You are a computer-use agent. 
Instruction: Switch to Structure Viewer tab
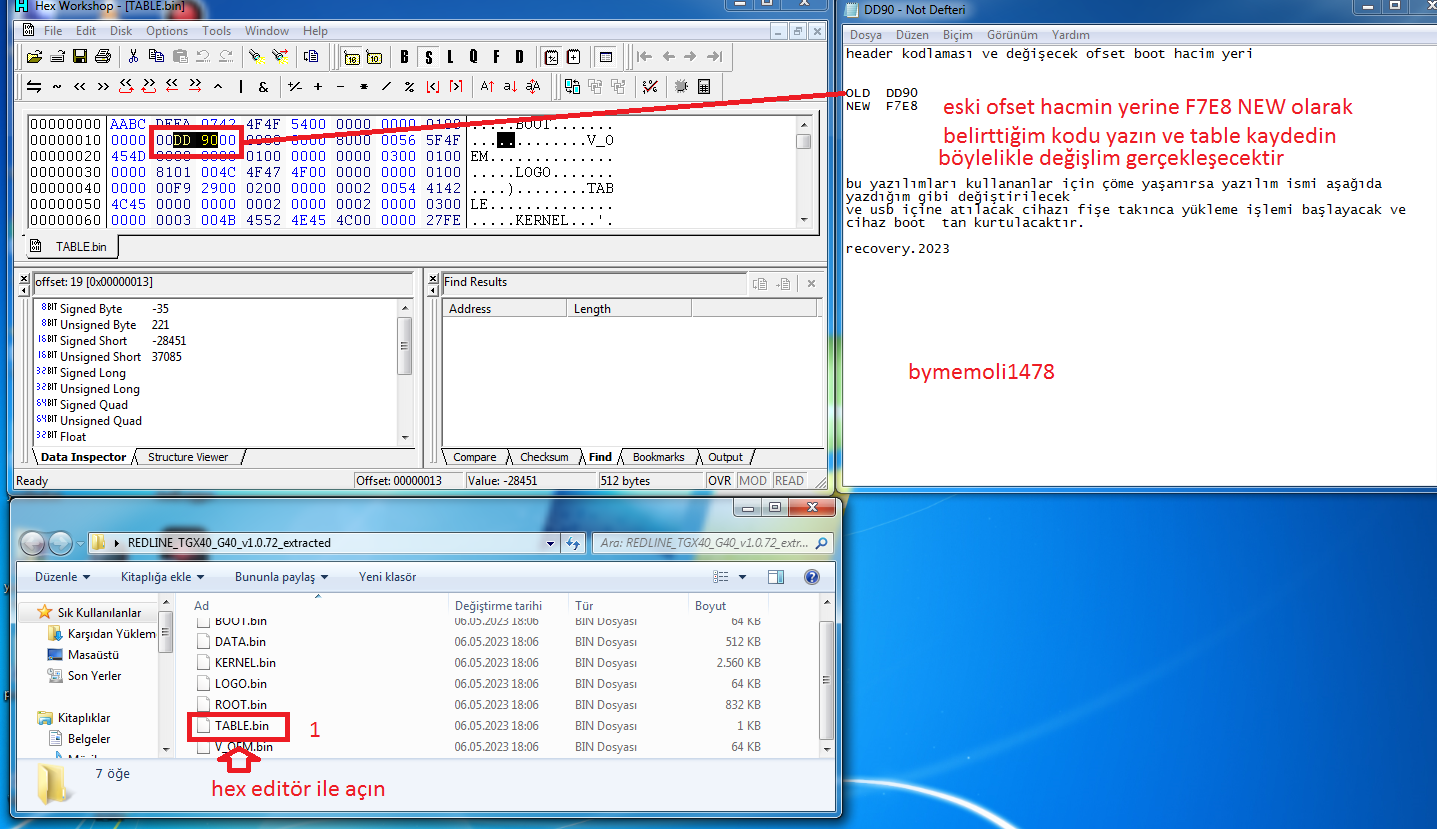click(188, 457)
